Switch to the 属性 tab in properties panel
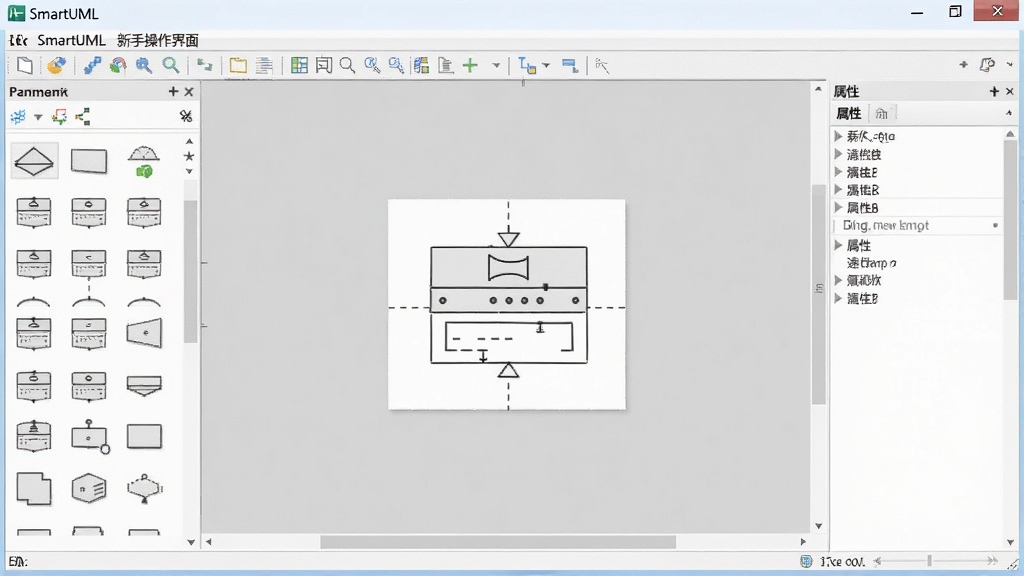1024x576 pixels. 848,114
